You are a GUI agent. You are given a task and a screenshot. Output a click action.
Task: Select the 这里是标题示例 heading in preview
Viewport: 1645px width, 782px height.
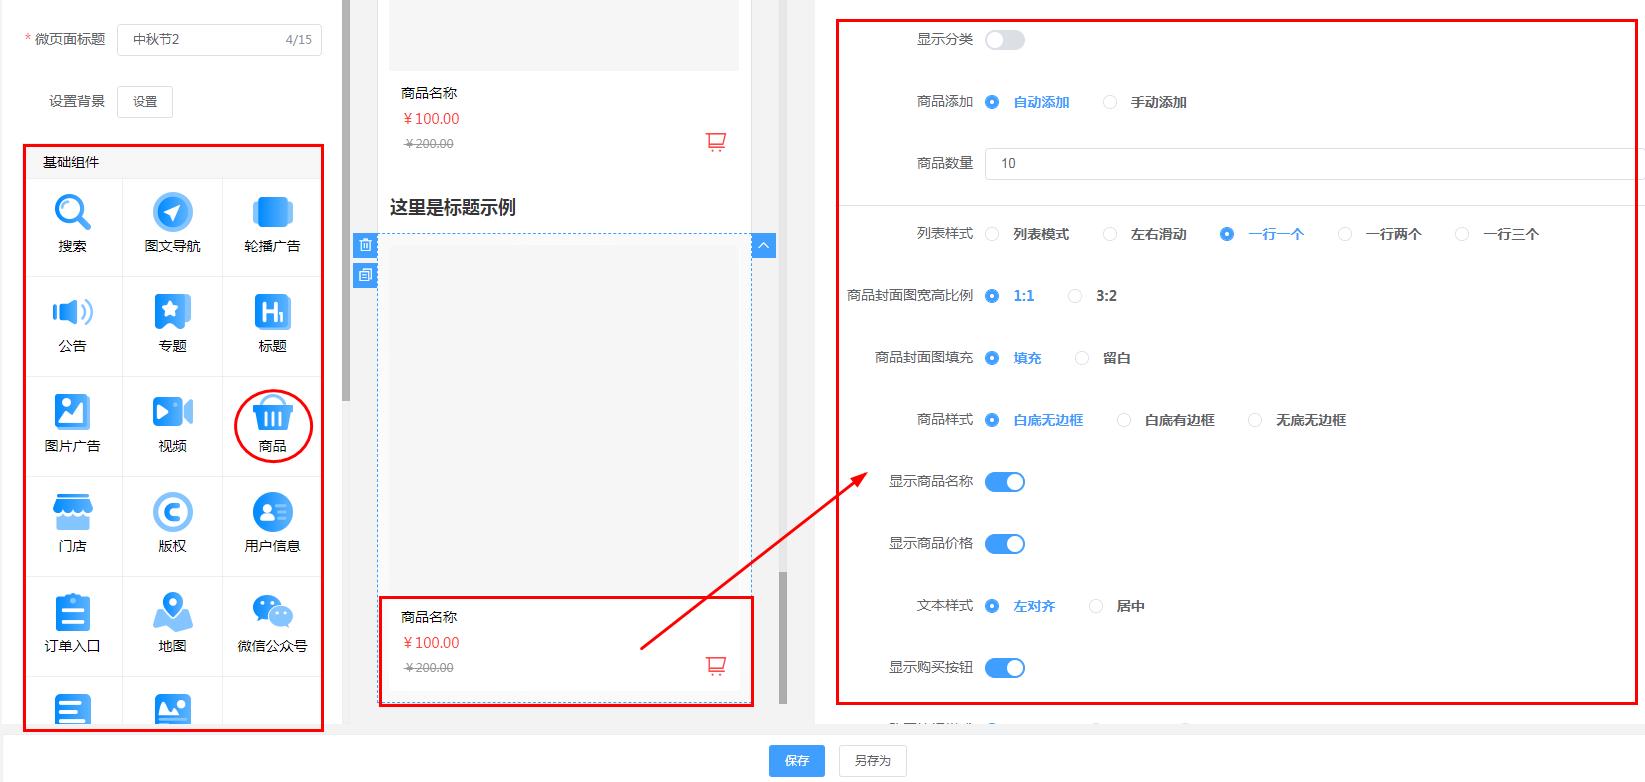[x=453, y=208]
